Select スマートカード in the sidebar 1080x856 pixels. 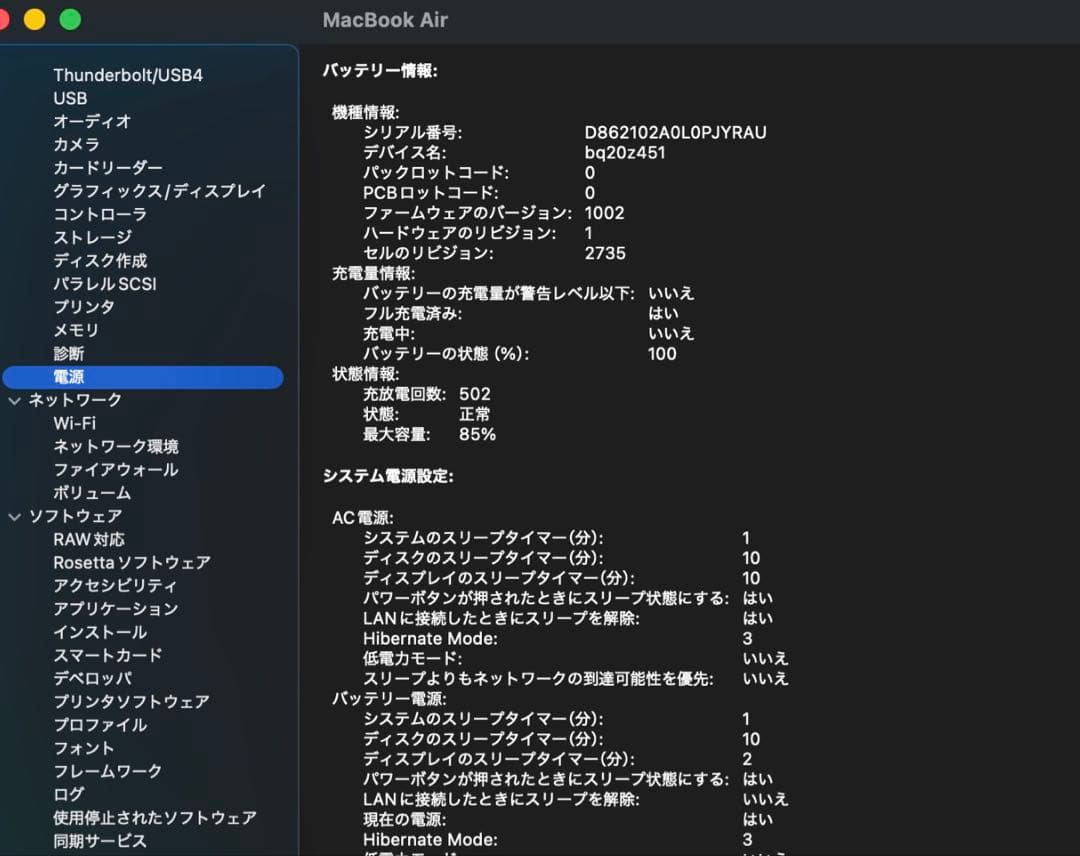[x=108, y=656]
